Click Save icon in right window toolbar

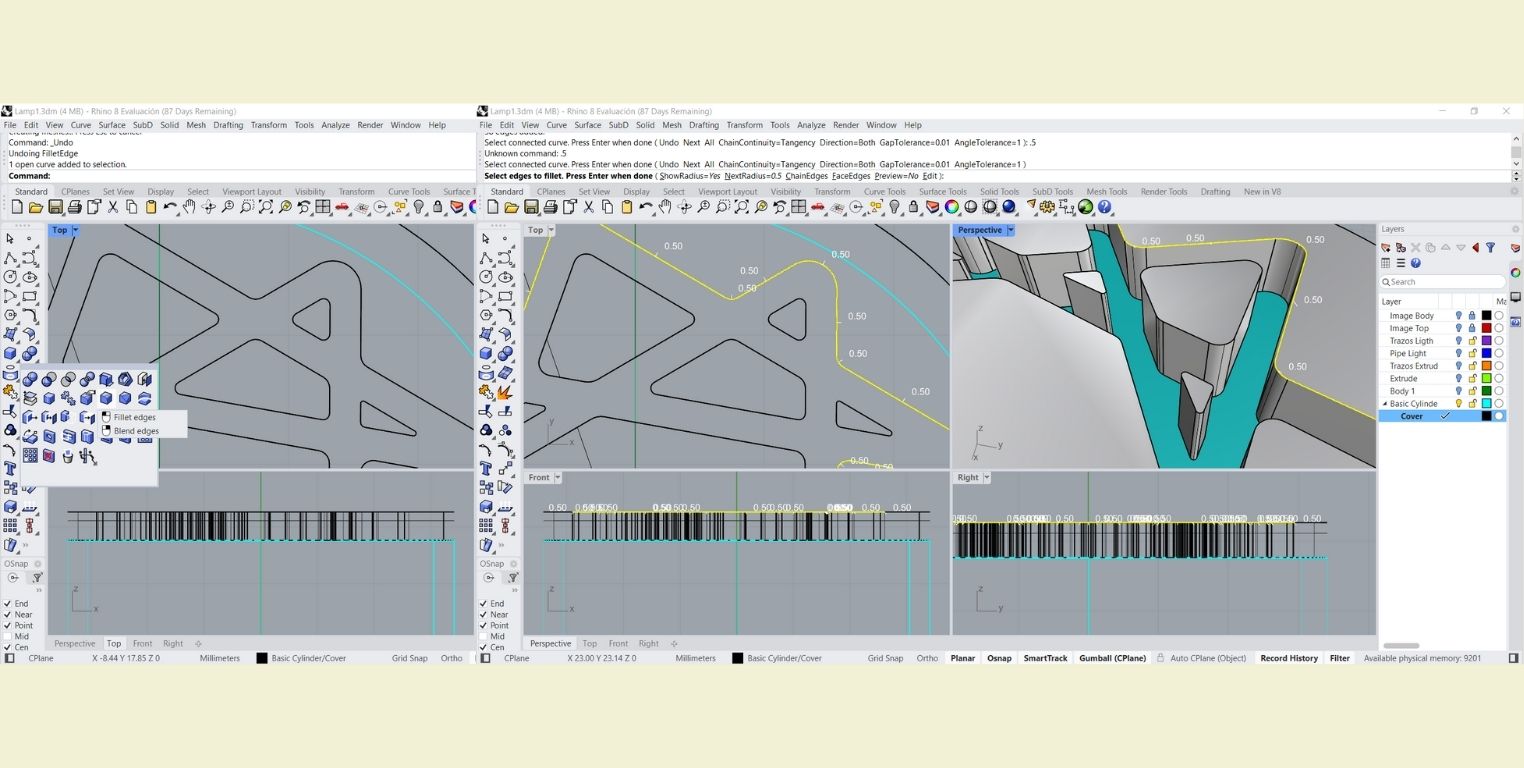pyautogui.click(x=530, y=207)
